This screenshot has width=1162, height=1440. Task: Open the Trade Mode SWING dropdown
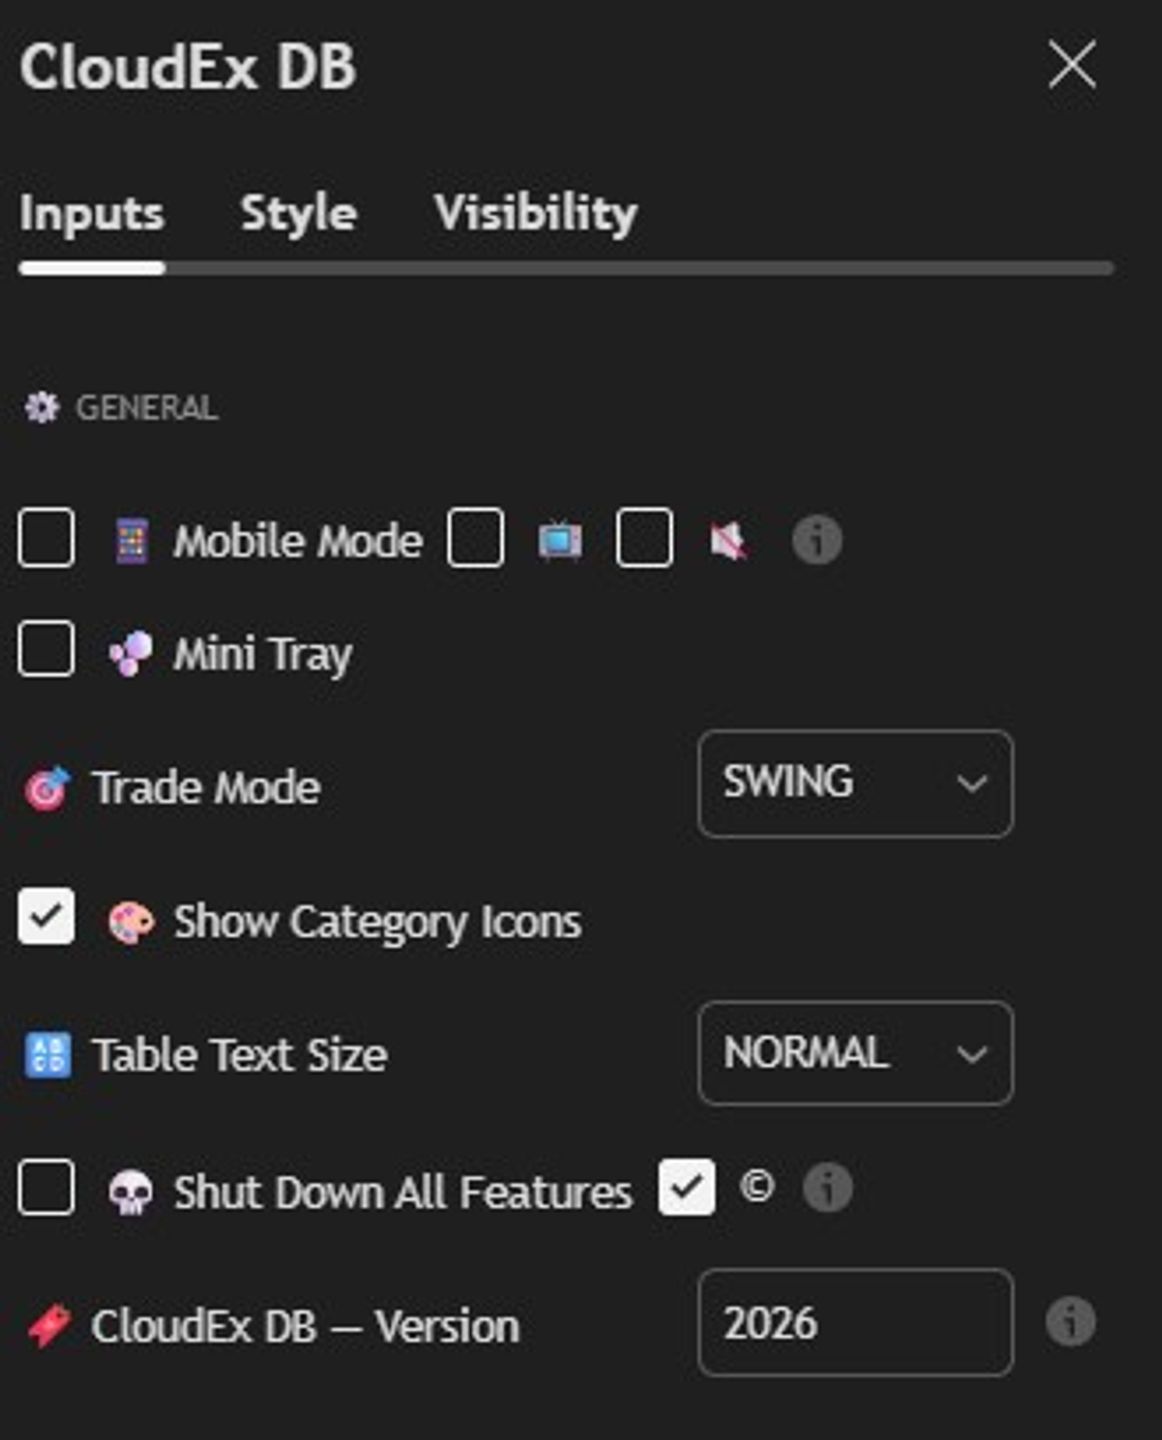pyautogui.click(x=856, y=784)
